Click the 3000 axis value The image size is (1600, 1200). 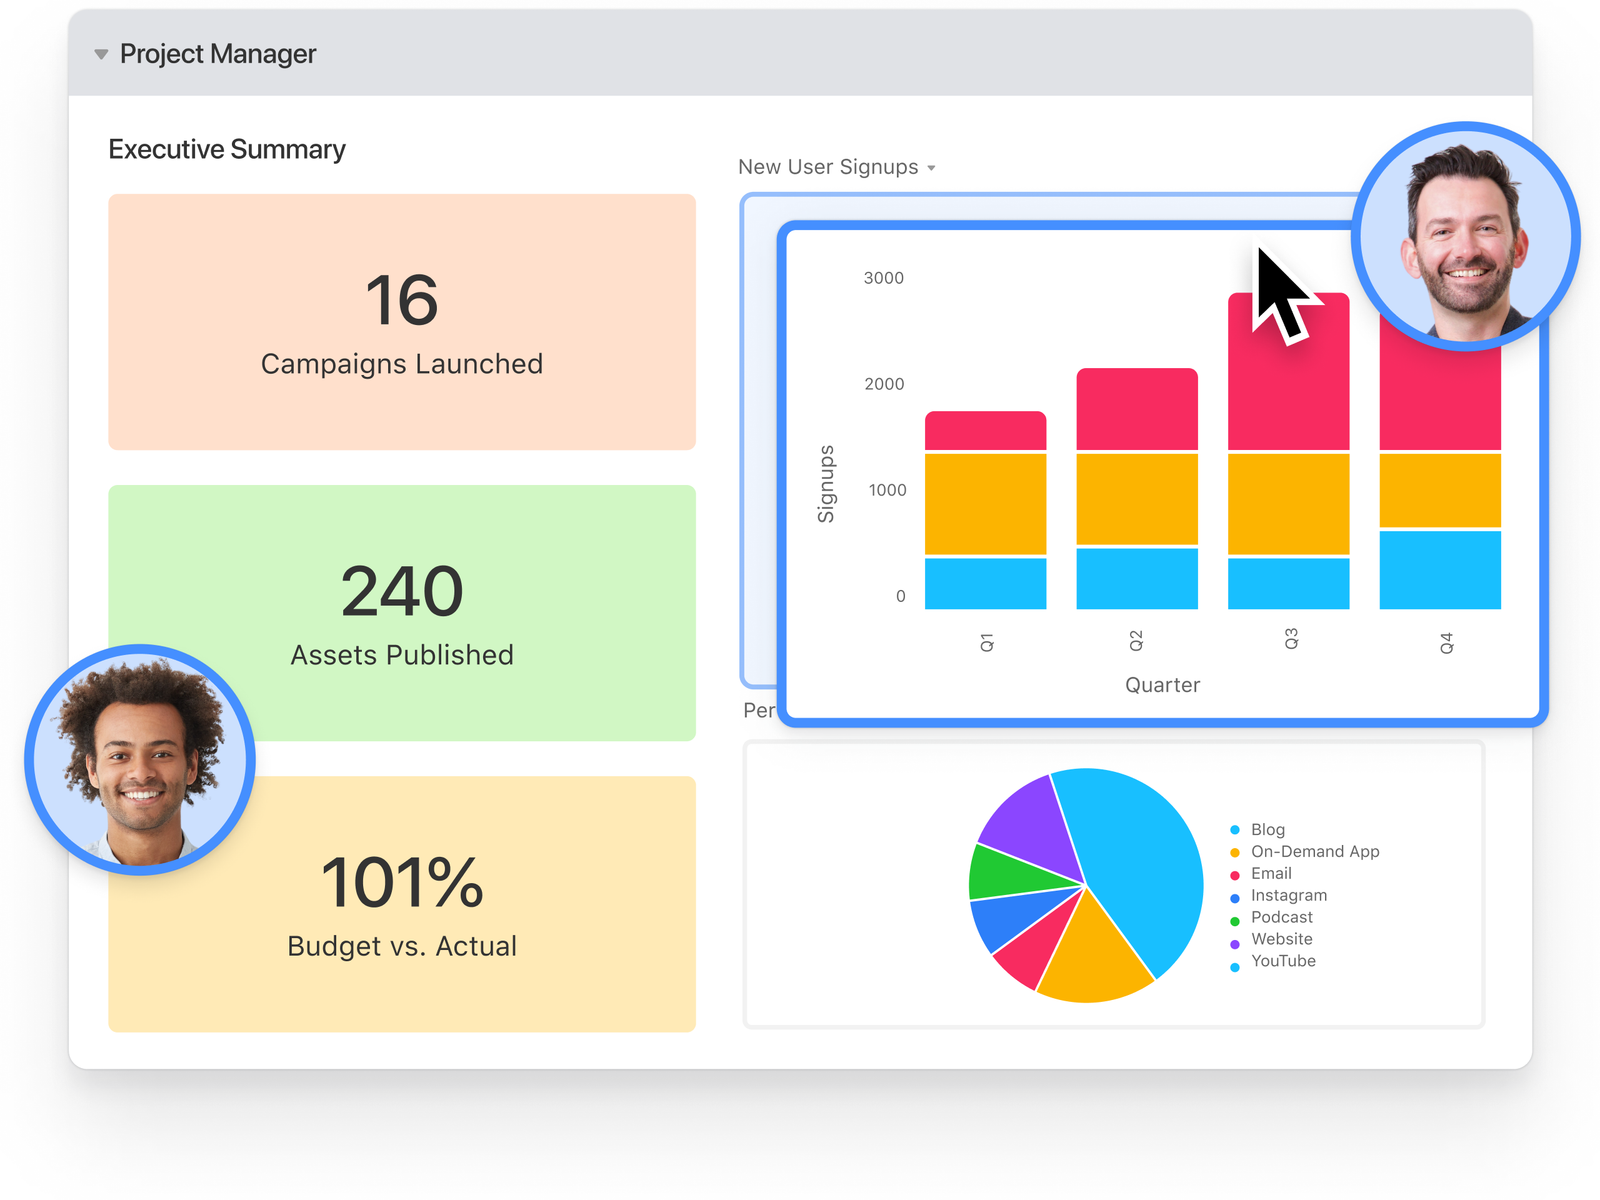pos(884,278)
